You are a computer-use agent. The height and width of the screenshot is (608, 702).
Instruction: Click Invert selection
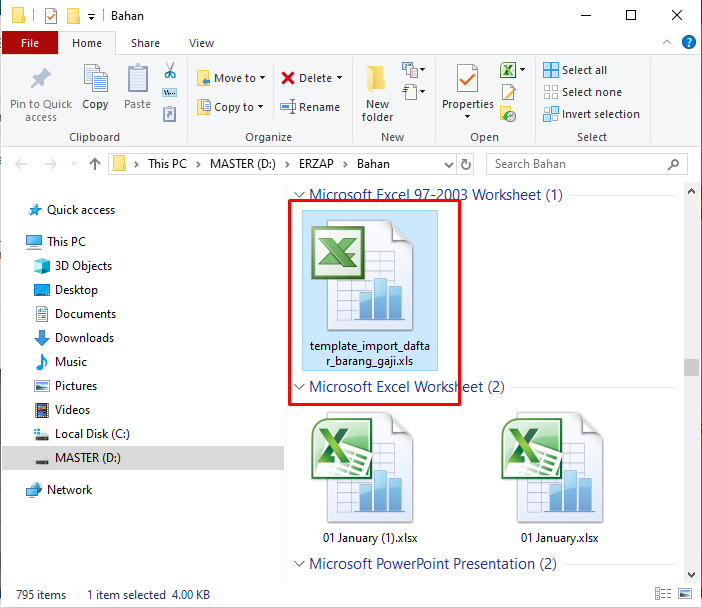coord(591,114)
